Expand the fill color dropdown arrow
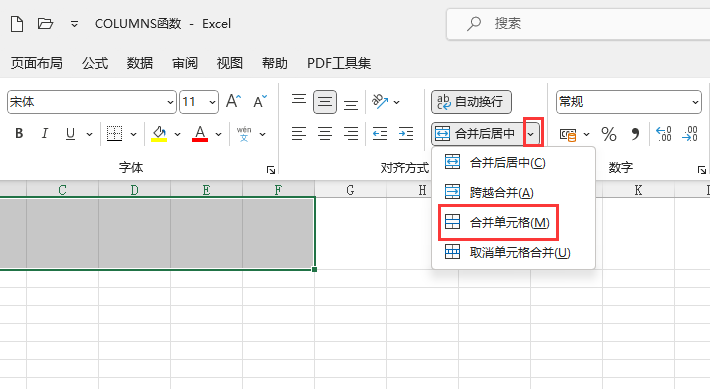Image resolution: width=710 pixels, height=389 pixels. 178,134
